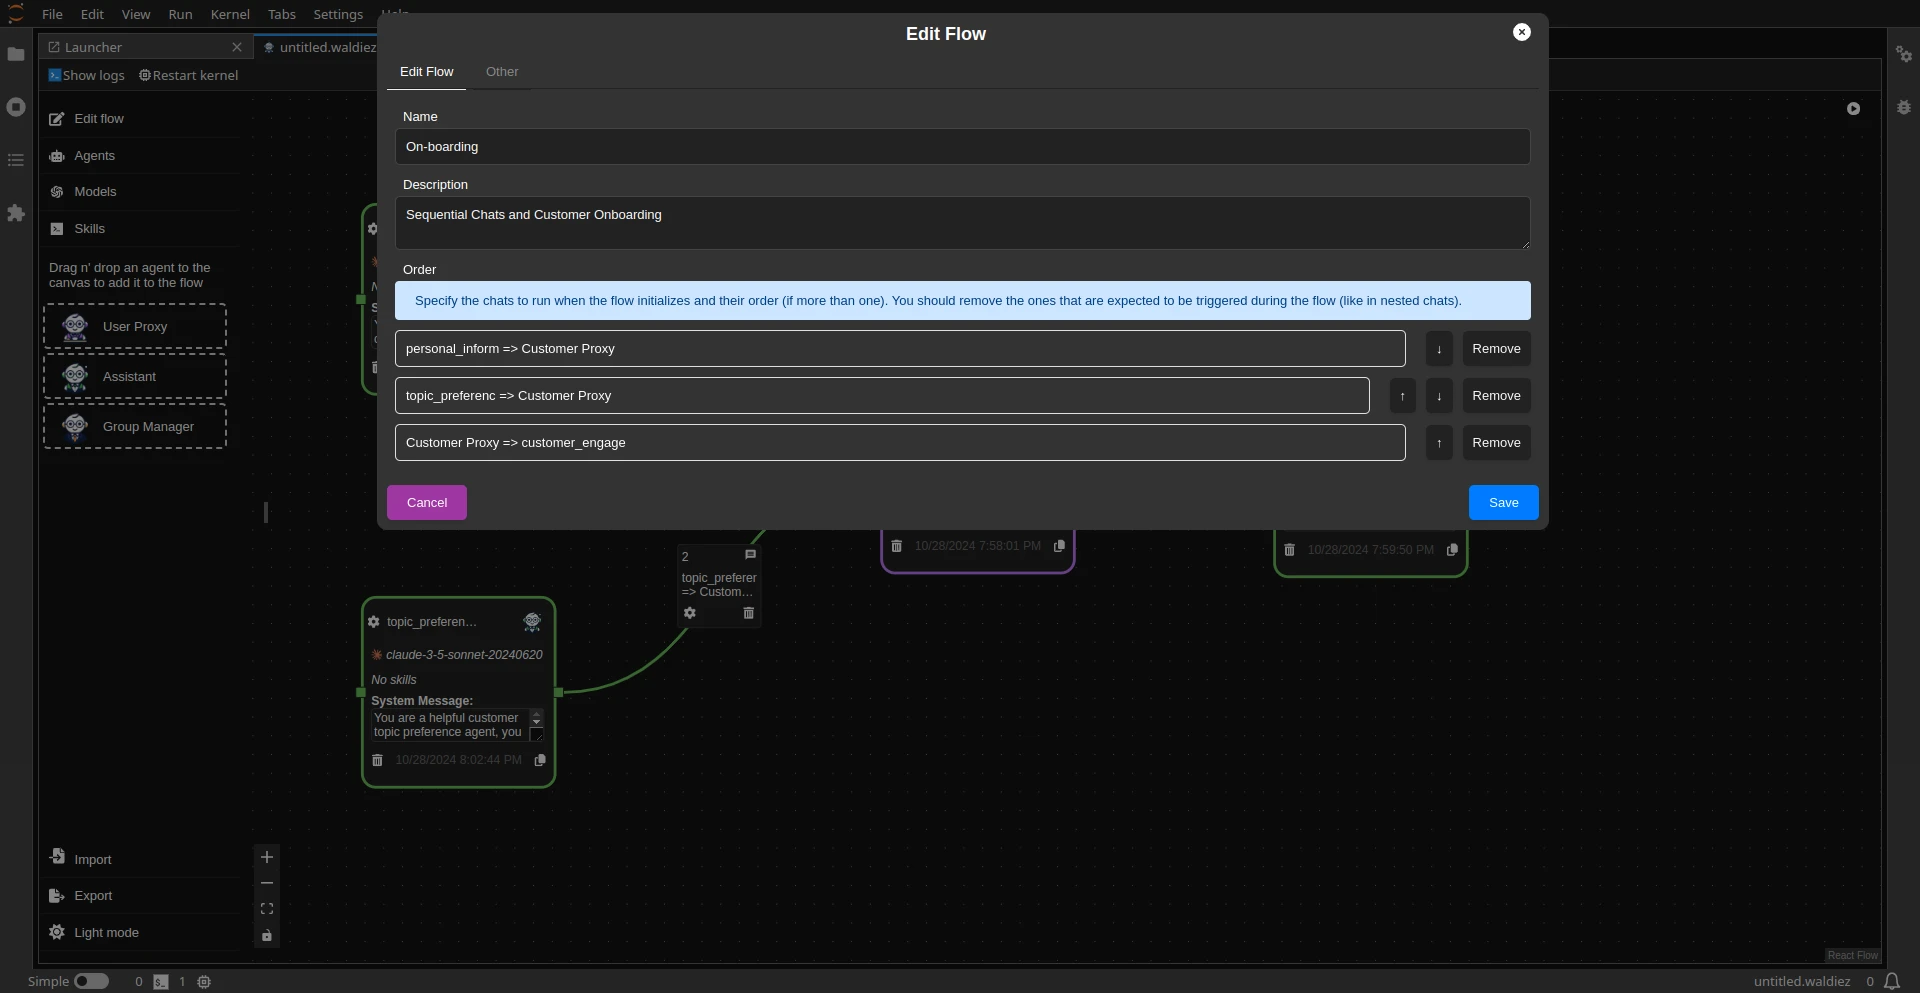Click the Run flow play icon
The height and width of the screenshot is (993, 1920).
1853,108
